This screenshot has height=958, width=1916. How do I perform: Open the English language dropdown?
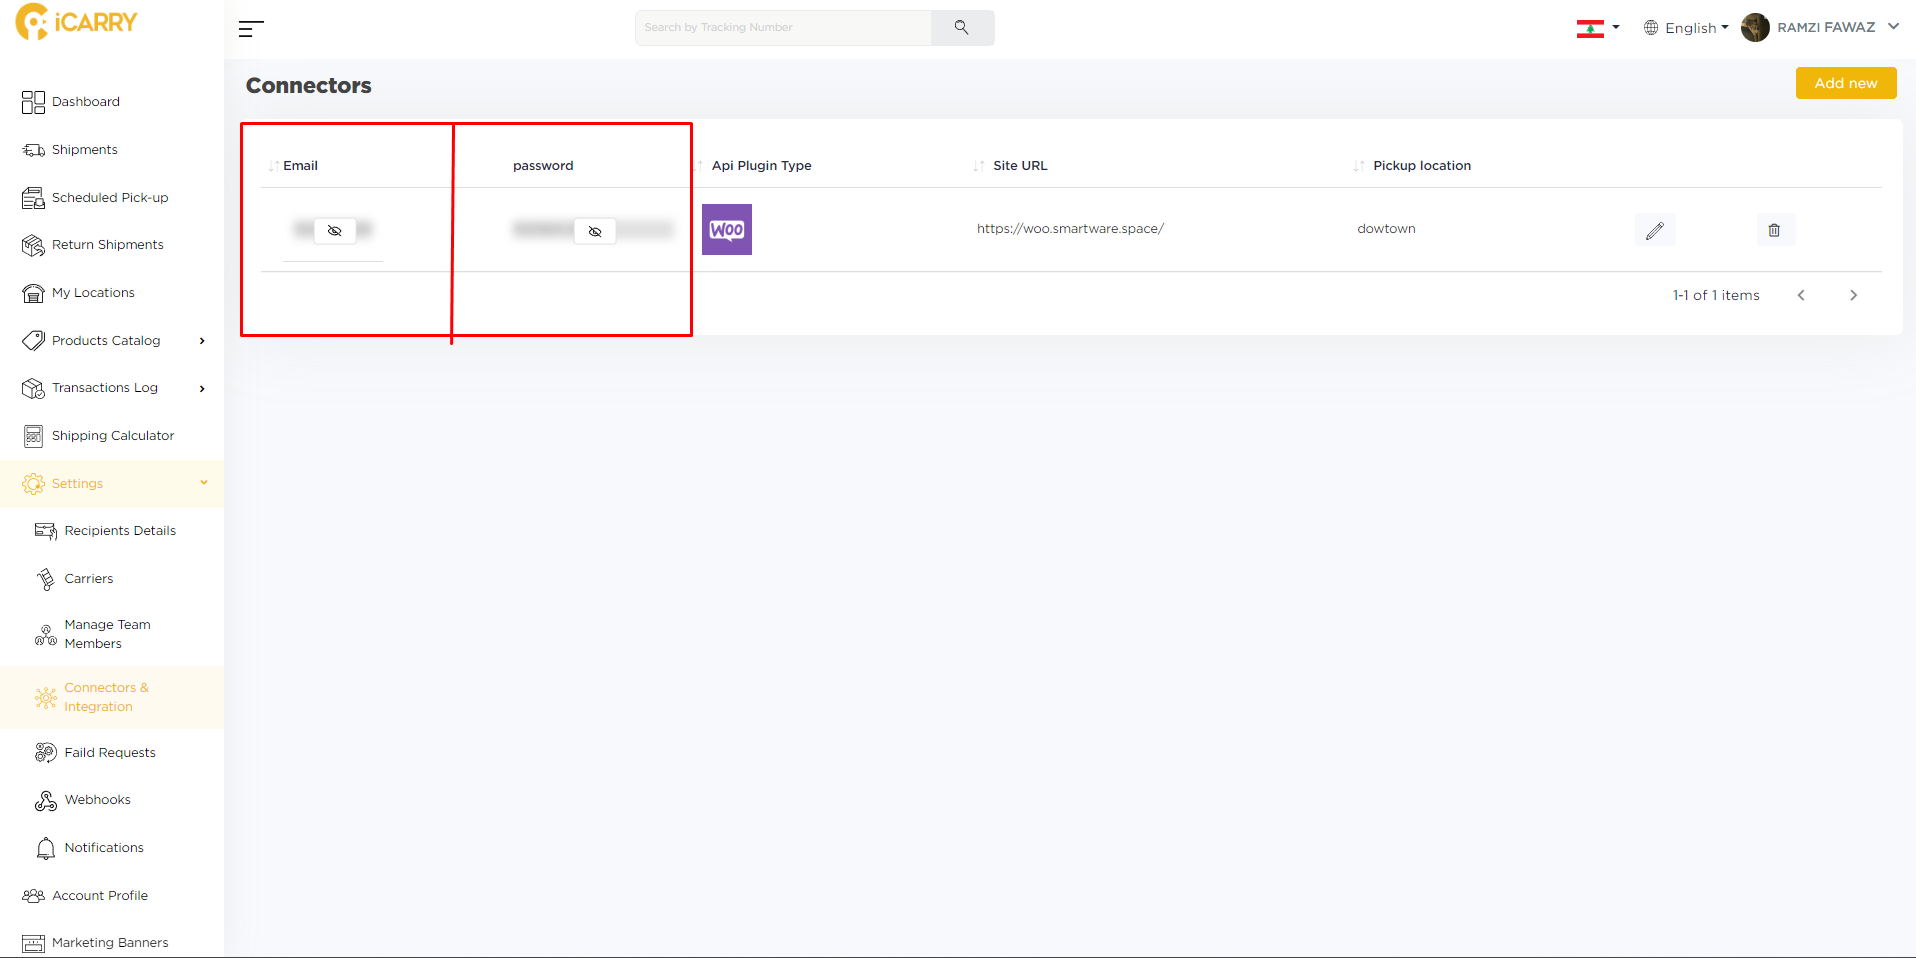(x=1687, y=28)
